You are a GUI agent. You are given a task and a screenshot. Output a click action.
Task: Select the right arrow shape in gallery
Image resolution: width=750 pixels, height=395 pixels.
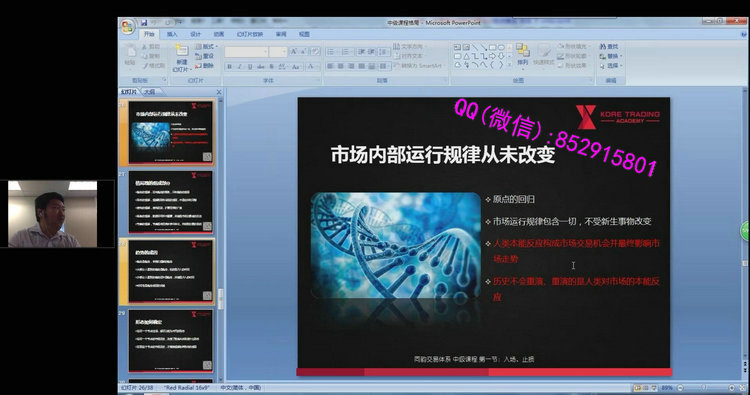pos(492,56)
